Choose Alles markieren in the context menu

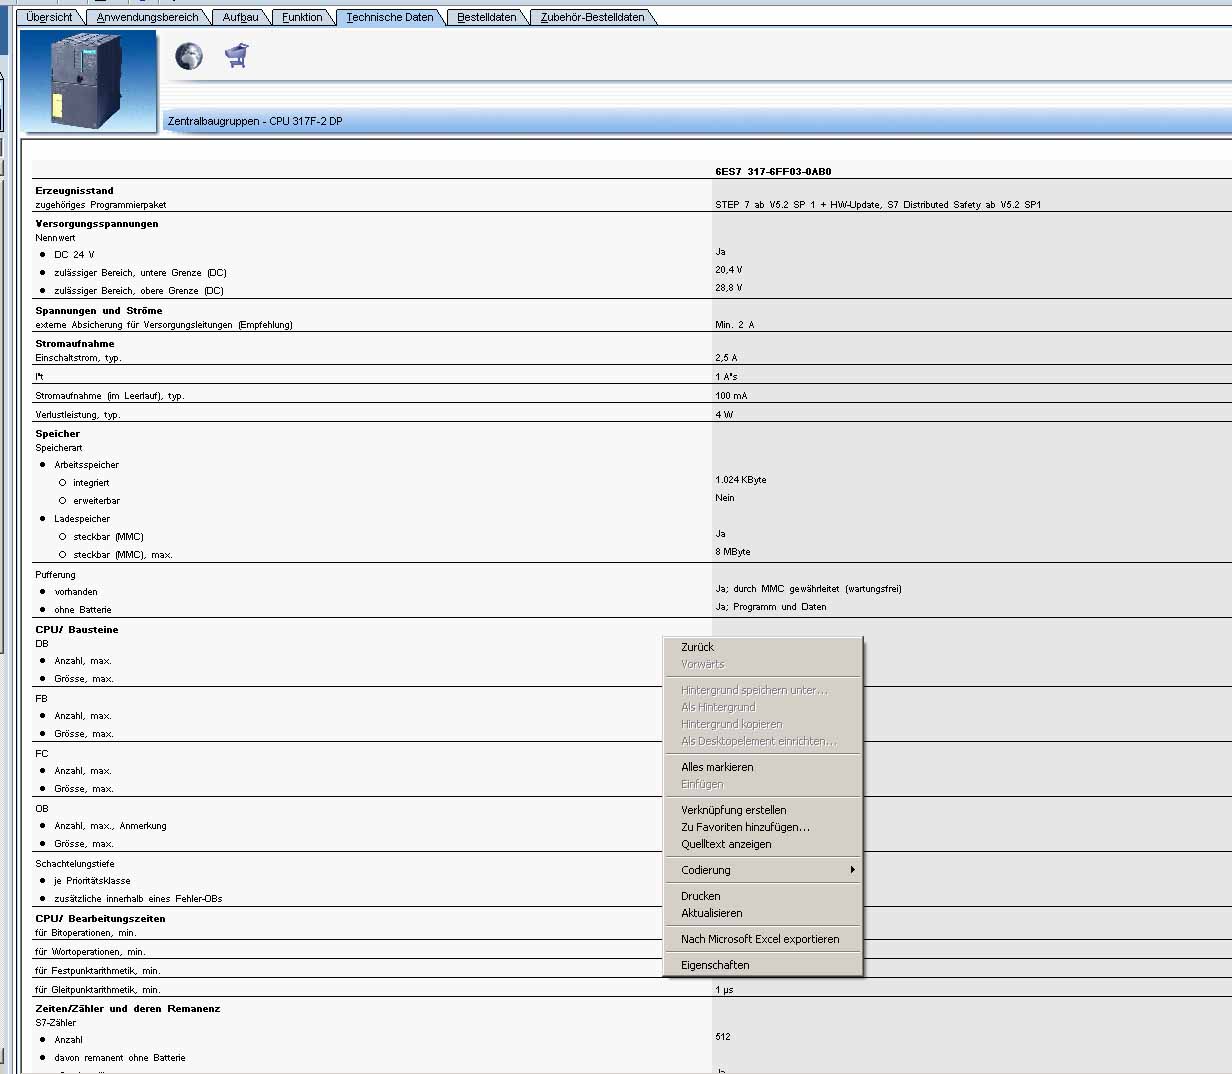pos(763,767)
